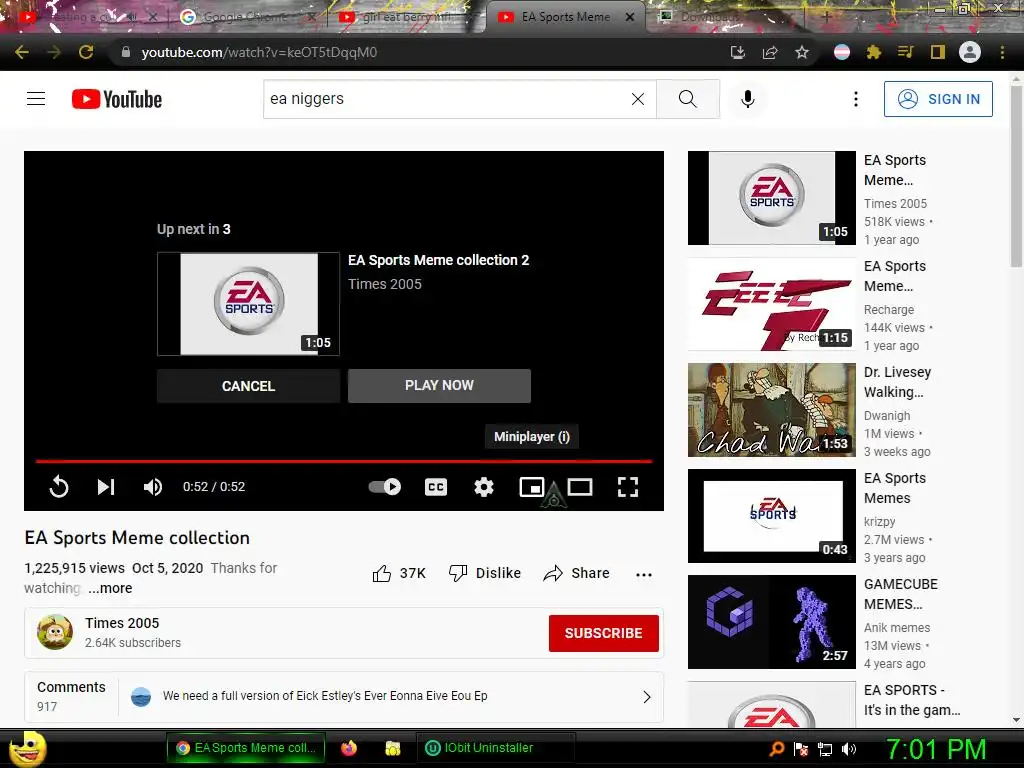The width and height of the screenshot is (1024, 768).
Task: Click the install app icon in address bar
Action: pos(738,52)
